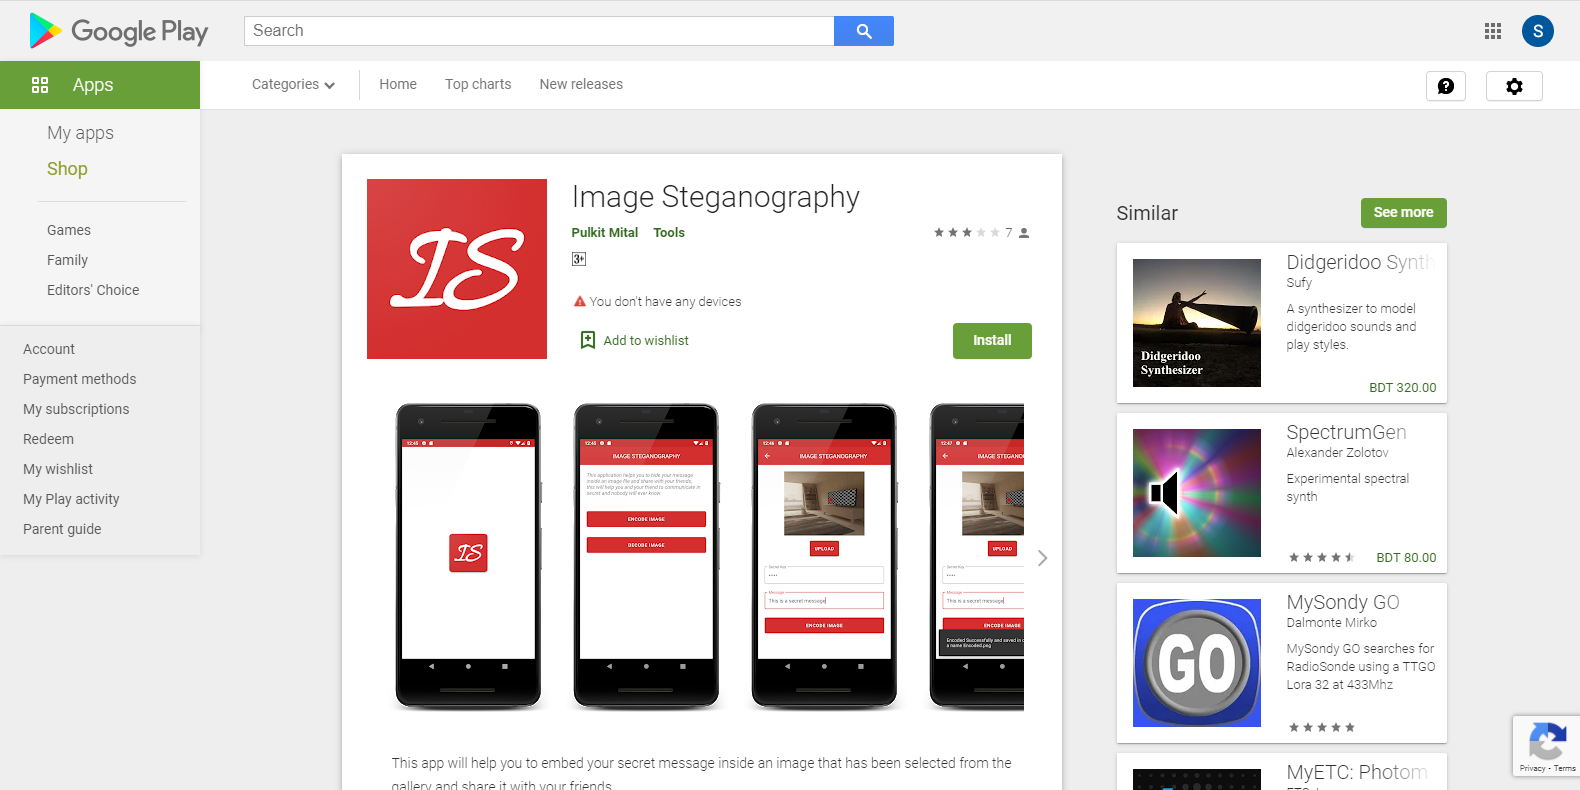
Task: Click the SpectrumGen star rating
Action: (x=1321, y=558)
